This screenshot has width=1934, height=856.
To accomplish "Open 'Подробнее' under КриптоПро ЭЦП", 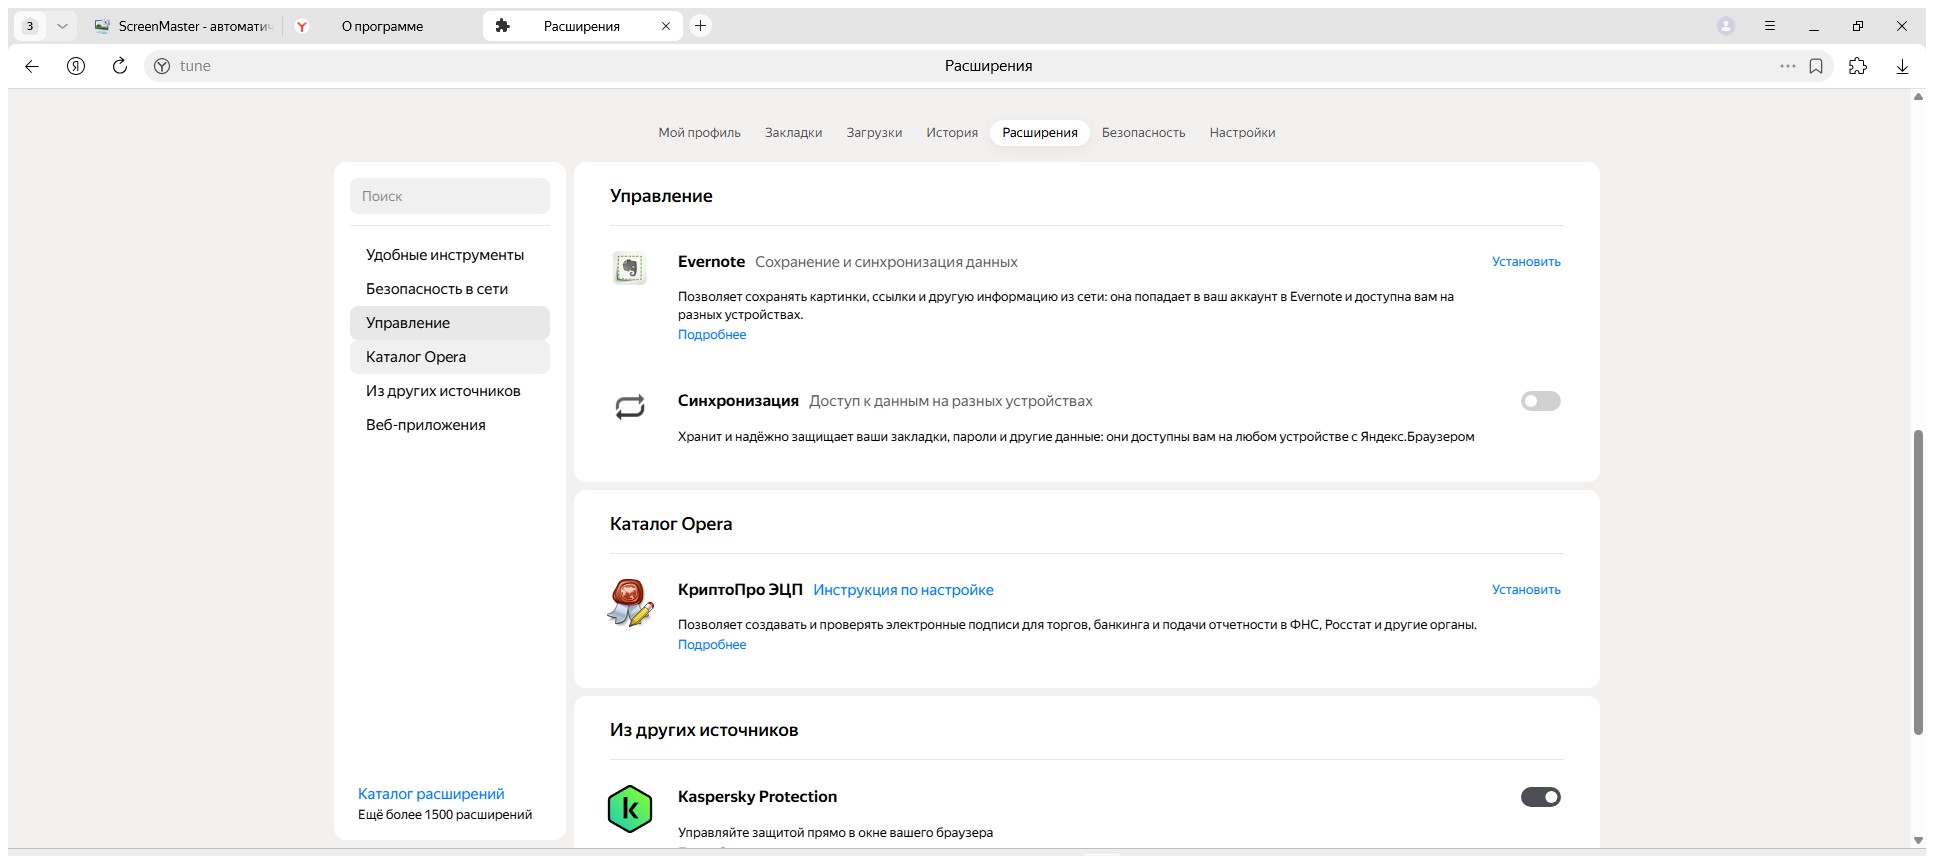I will click(712, 645).
